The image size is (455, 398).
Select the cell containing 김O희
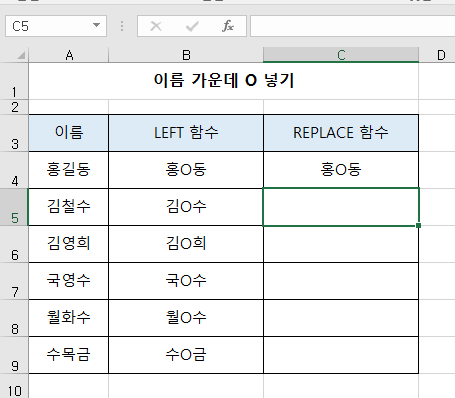coord(186,244)
